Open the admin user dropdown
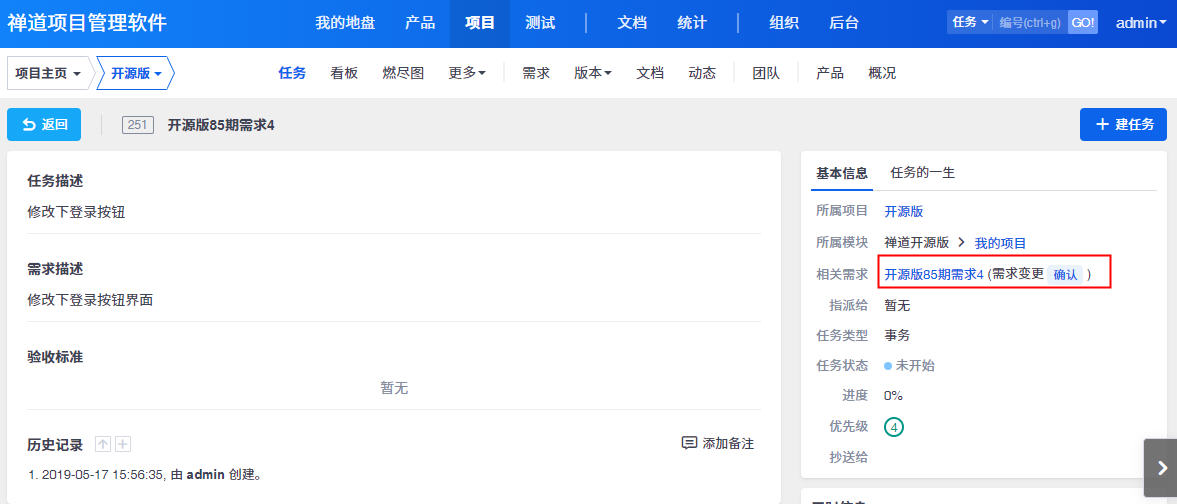 pyautogui.click(x=1140, y=22)
